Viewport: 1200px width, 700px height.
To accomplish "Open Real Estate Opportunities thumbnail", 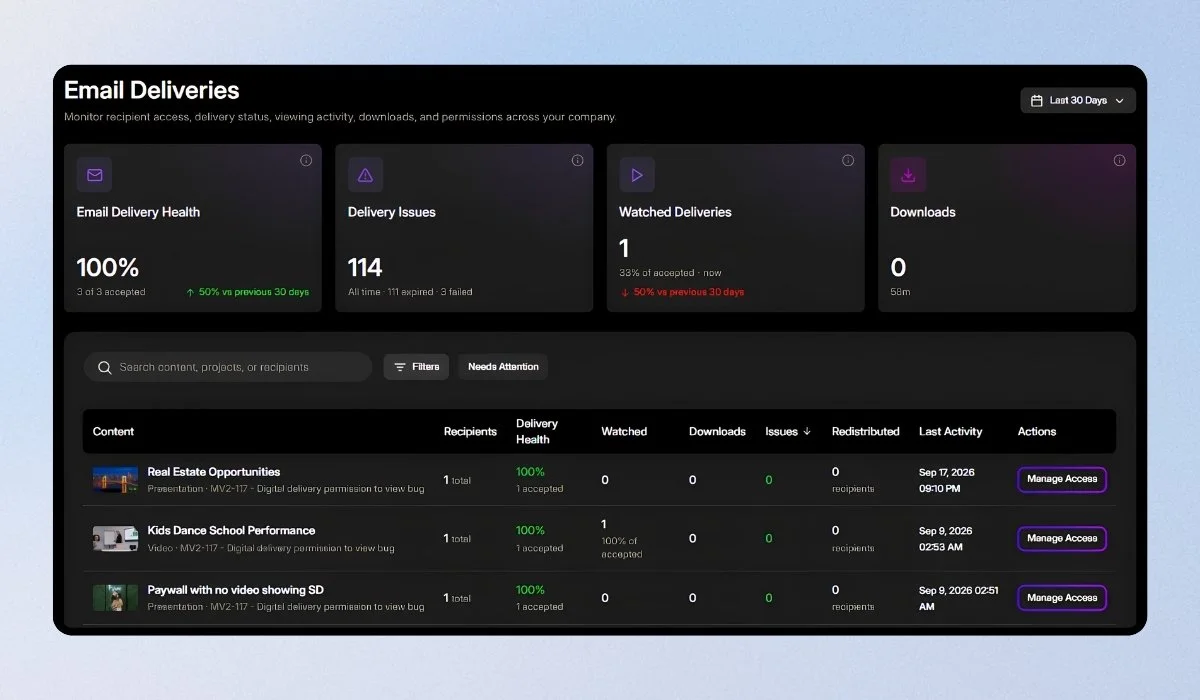I will pyautogui.click(x=116, y=480).
